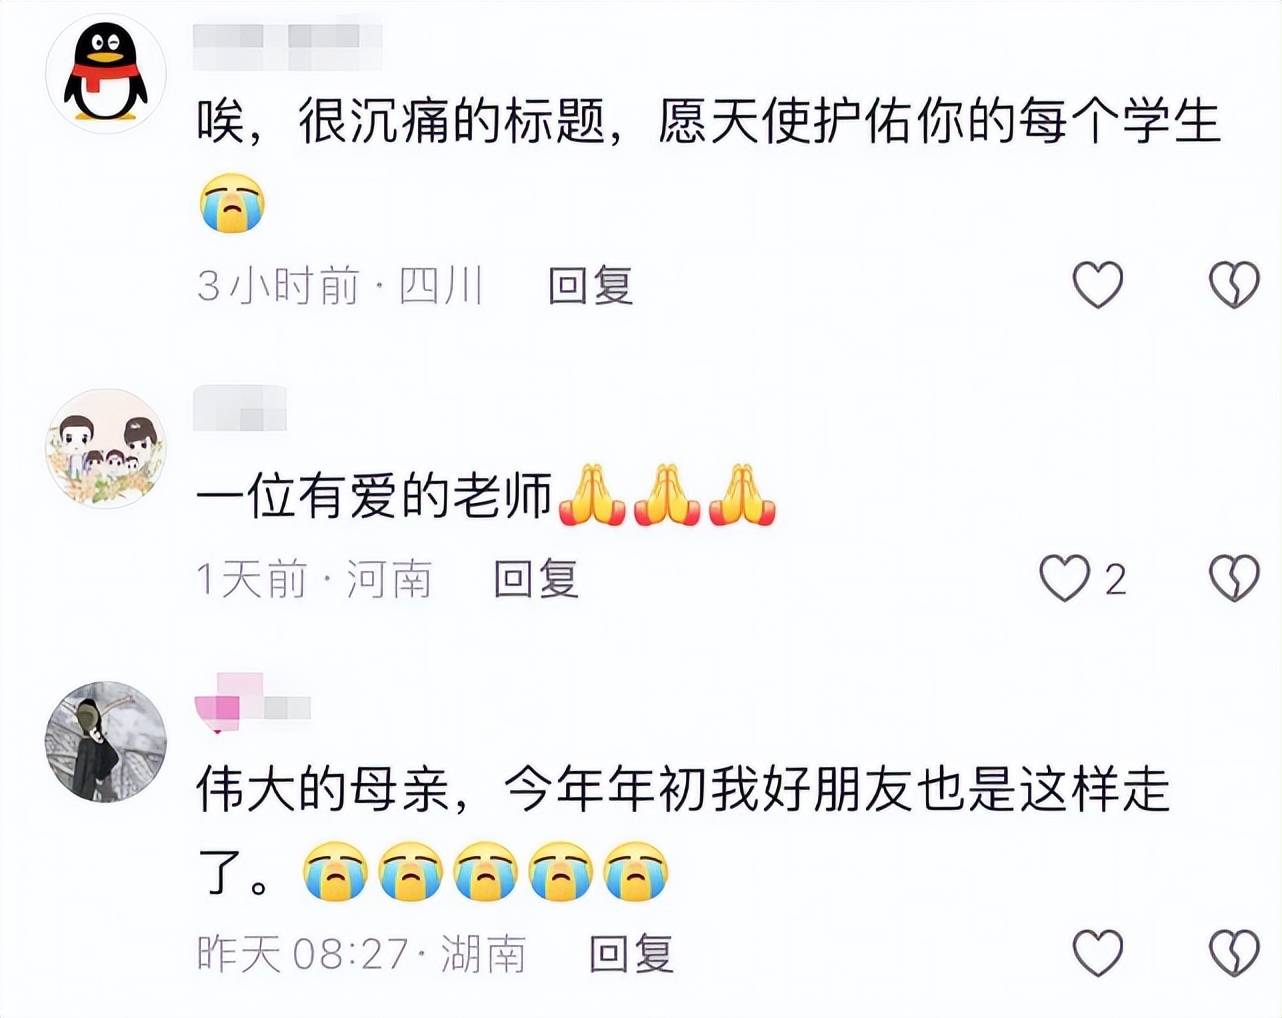Screen dimensions: 1282x1018
Task: Open the dark-clothed figure avatar profile
Action: 106,742
